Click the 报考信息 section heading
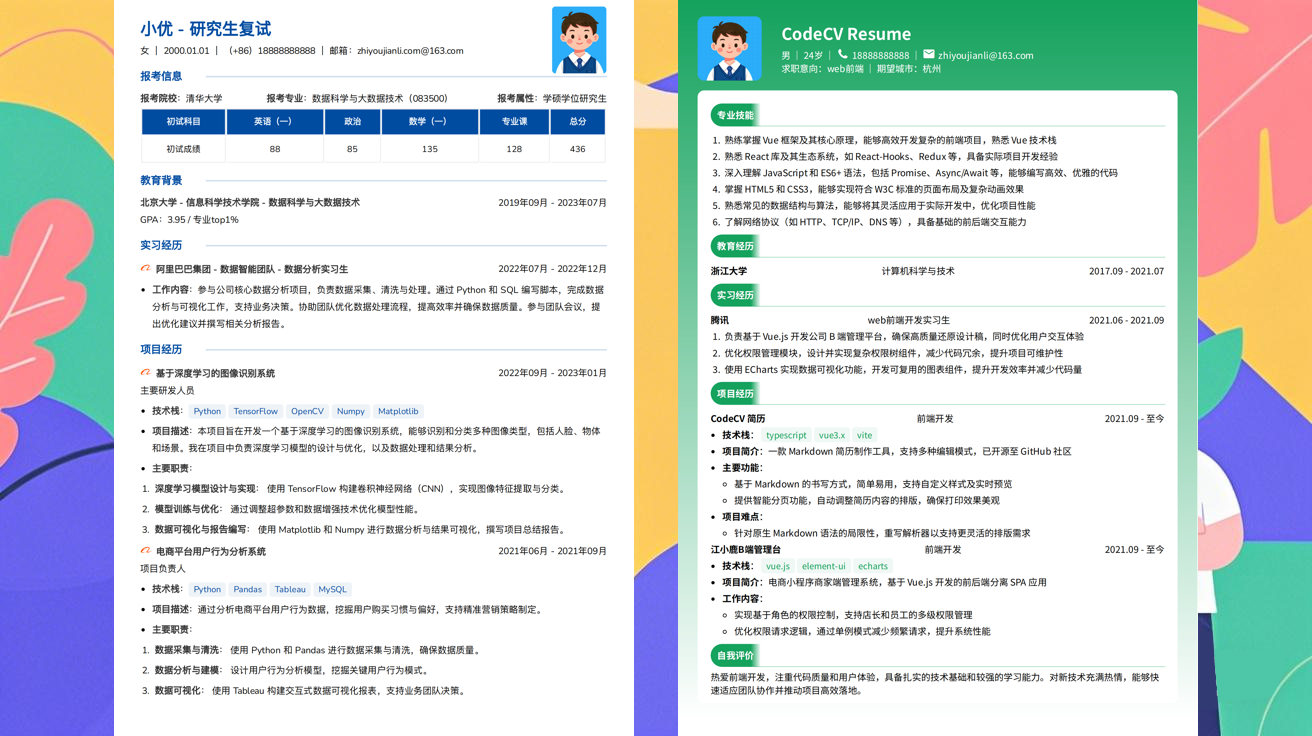The image size is (1312, 736). [161, 76]
